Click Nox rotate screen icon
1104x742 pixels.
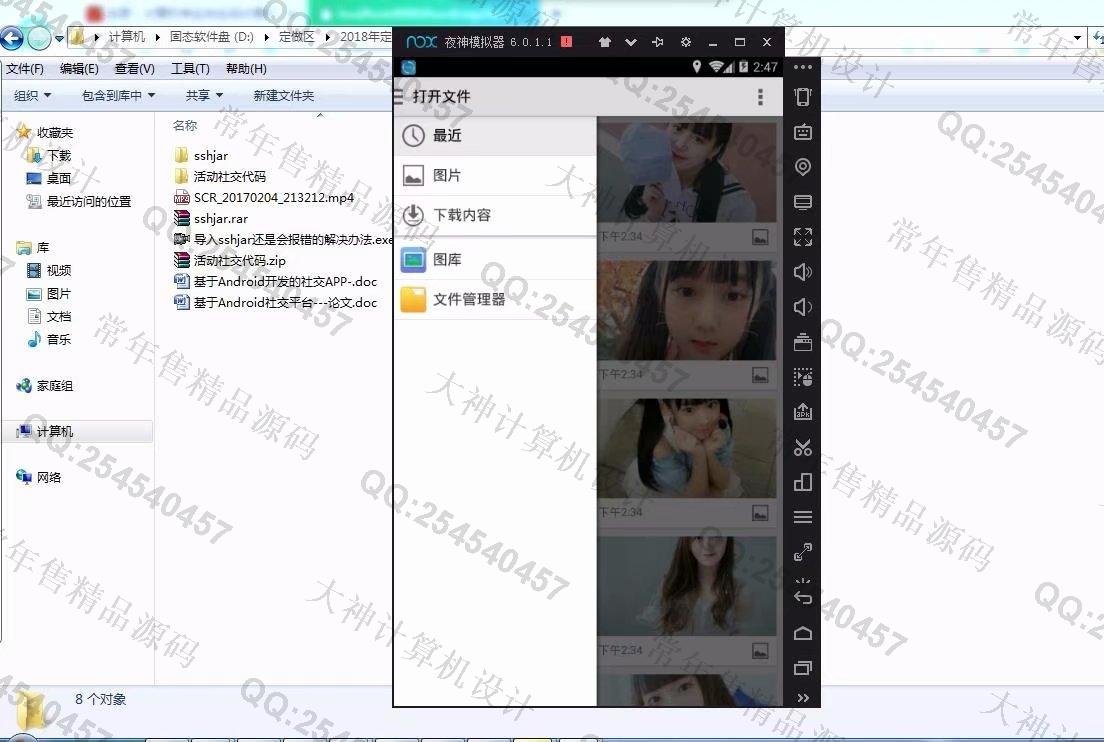click(x=803, y=482)
